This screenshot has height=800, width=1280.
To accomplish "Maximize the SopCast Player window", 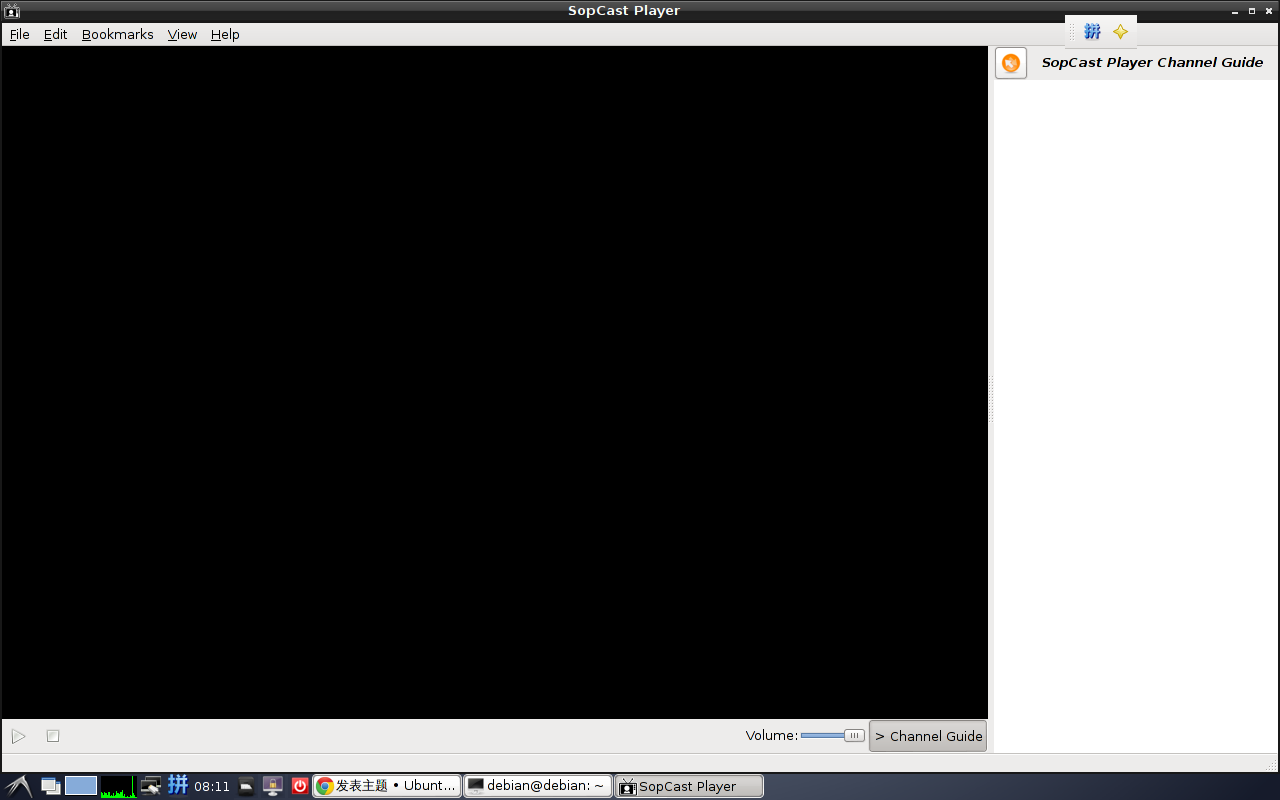I will (1251, 11).
